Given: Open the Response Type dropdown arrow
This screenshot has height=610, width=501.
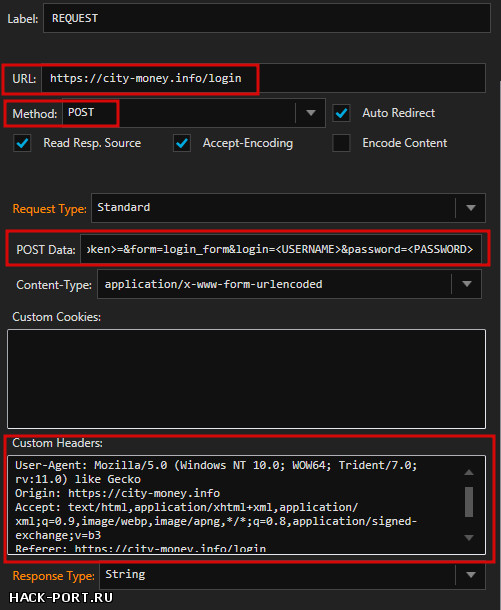Looking at the screenshot, I should tap(470, 575).
